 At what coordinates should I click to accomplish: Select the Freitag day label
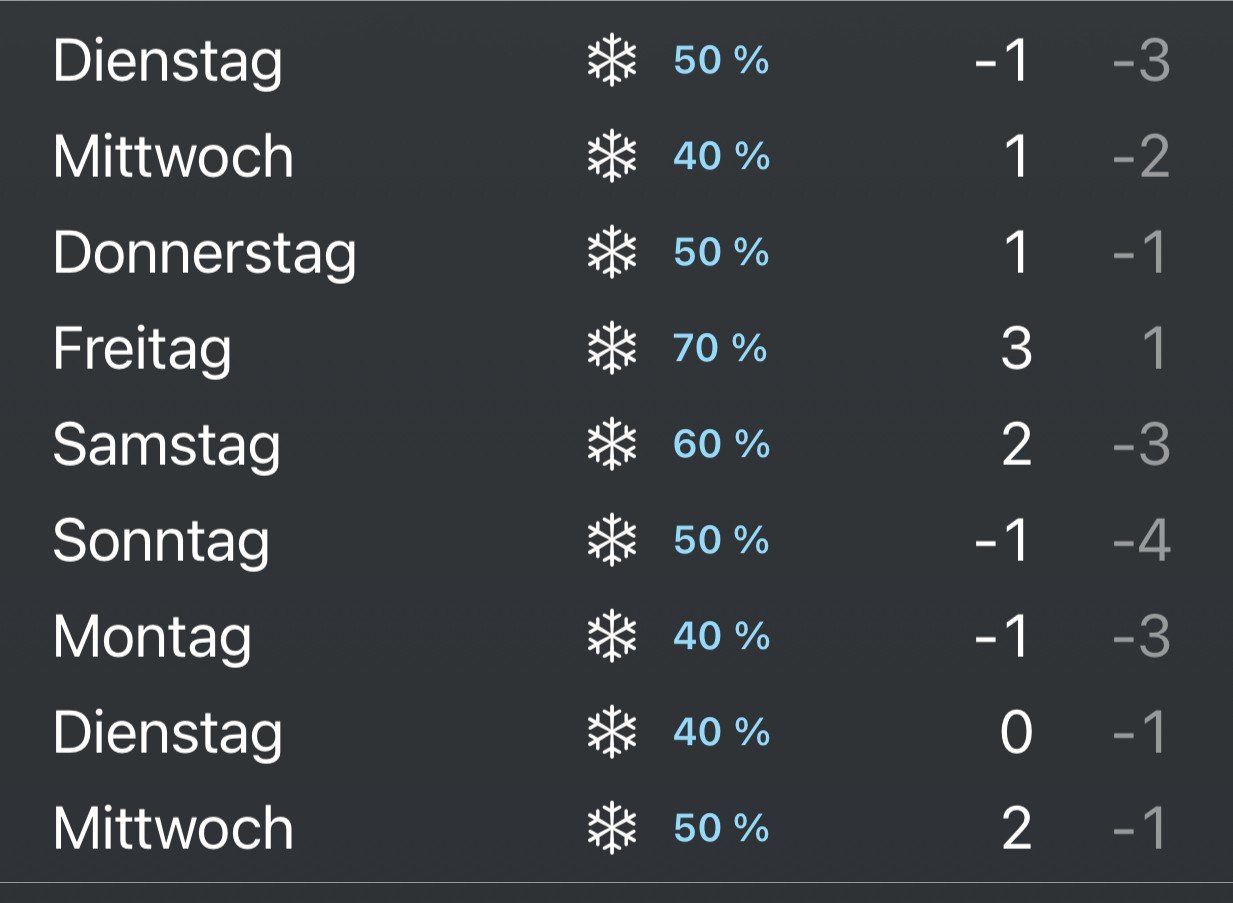pyautogui.click(x=142, y=351)
